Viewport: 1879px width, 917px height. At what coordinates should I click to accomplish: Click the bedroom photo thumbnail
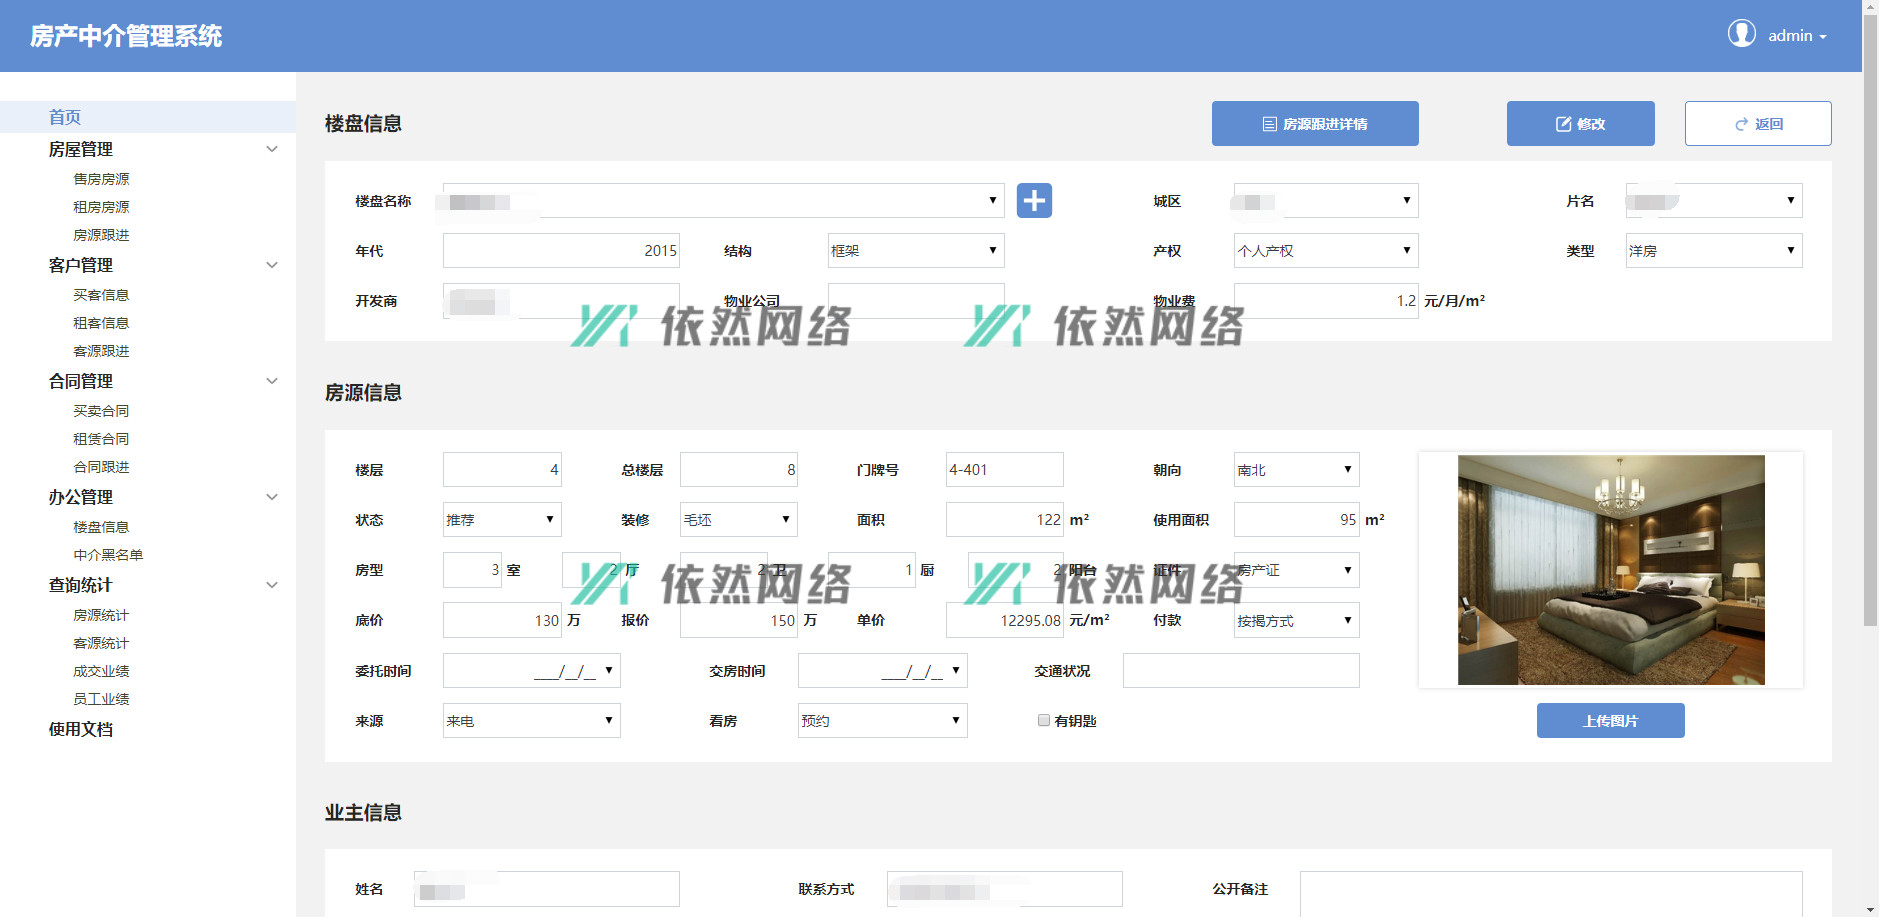coord(1610,570)
